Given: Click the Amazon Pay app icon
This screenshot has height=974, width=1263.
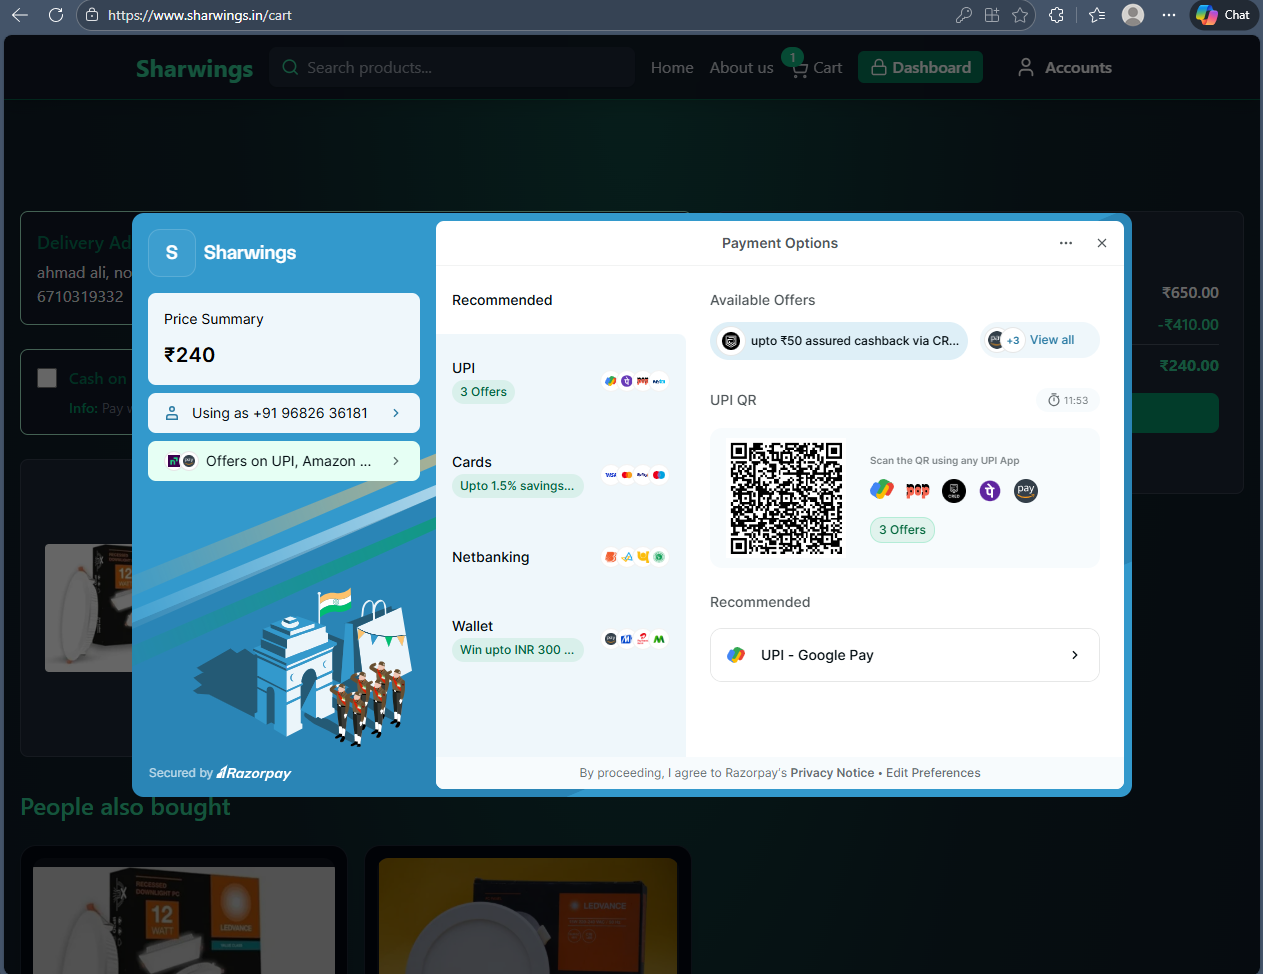Looking at the screenshot, I should (x=1026, y=491).
